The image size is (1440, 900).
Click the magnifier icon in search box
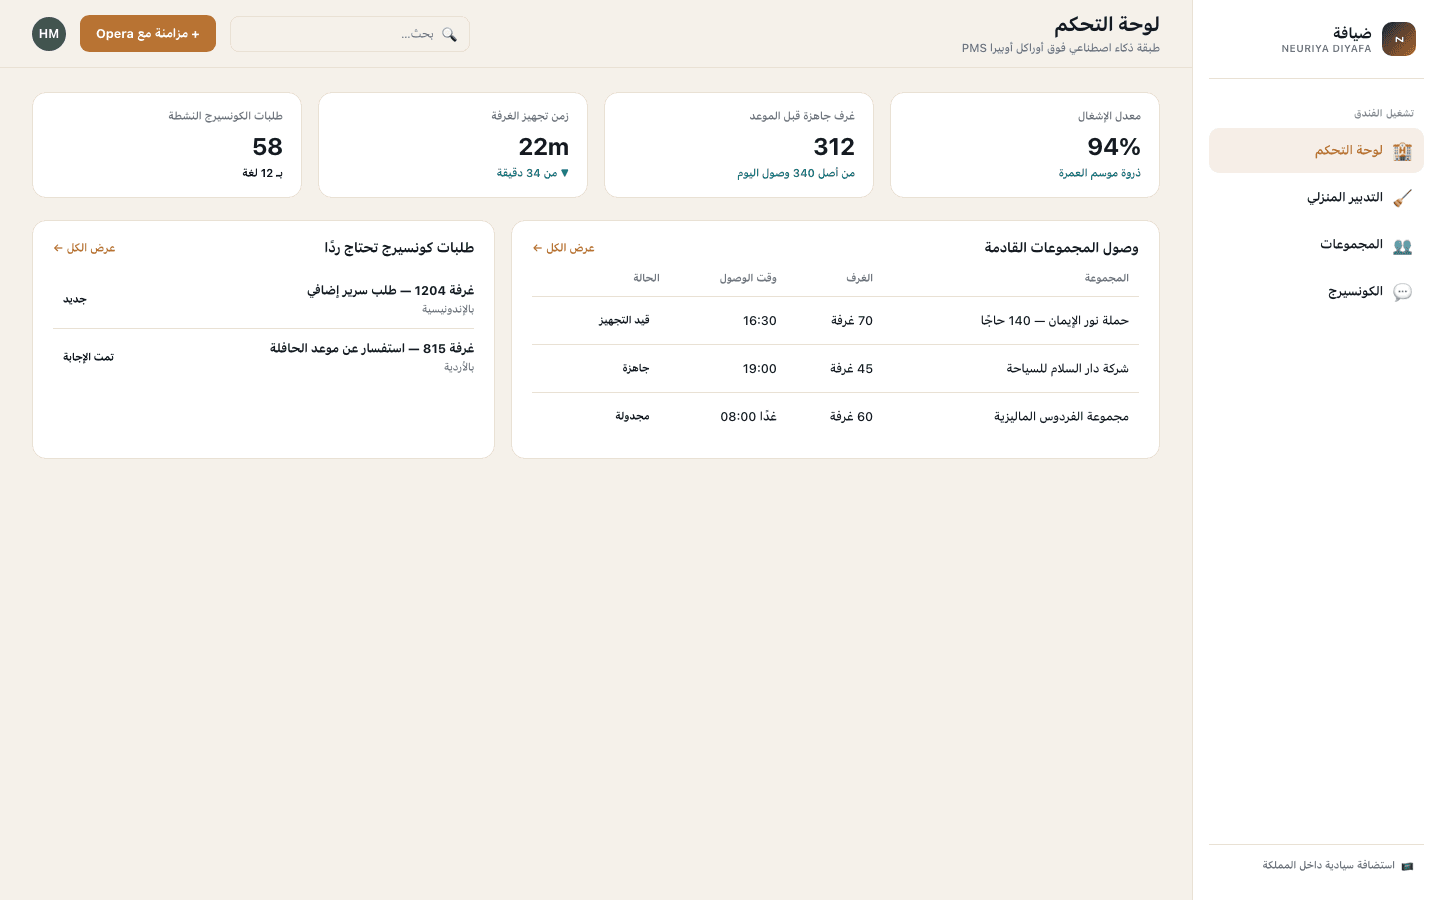point(449,34)
